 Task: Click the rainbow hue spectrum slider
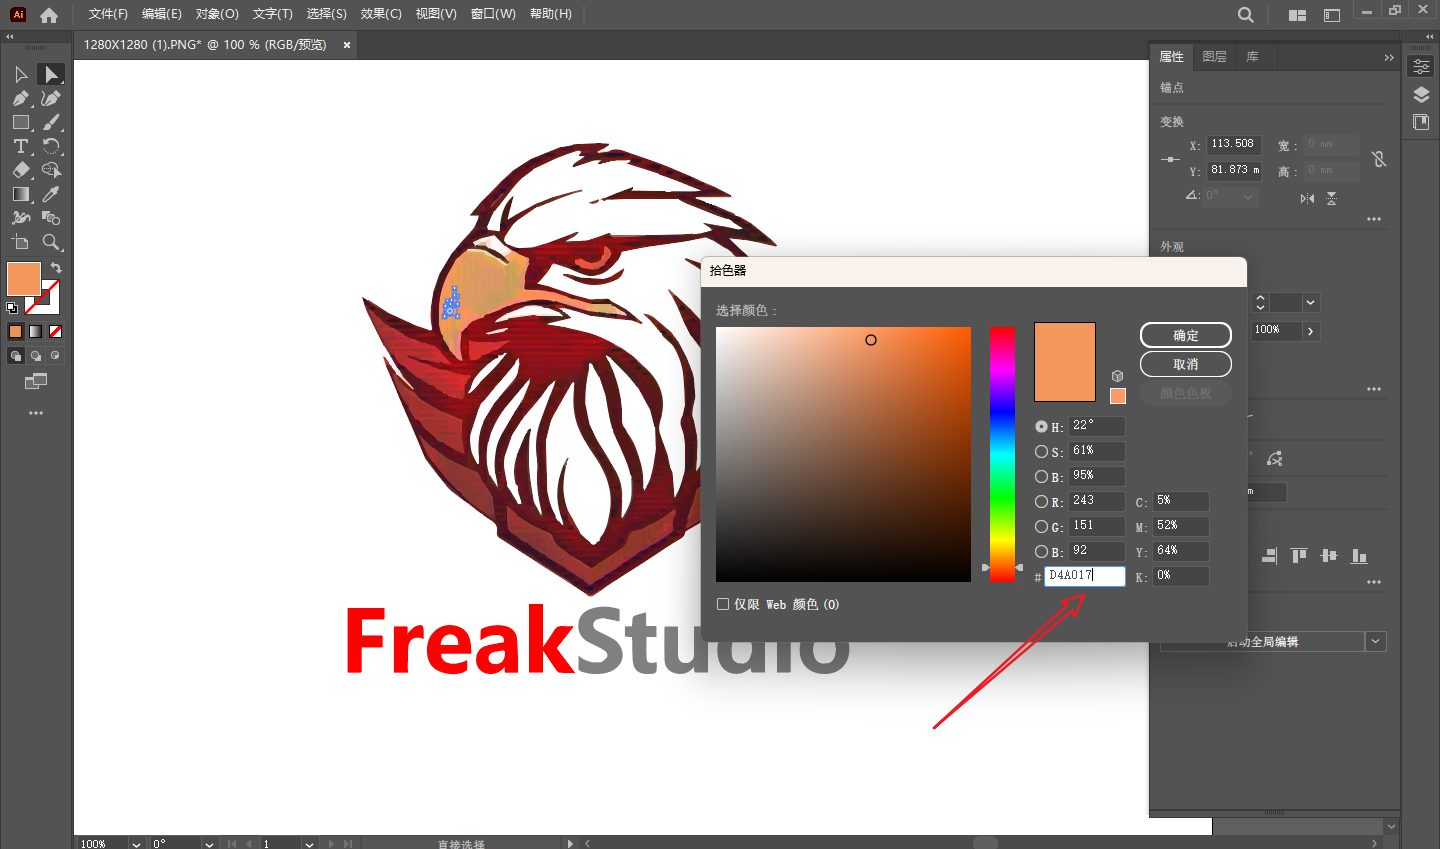(1002, 454)
